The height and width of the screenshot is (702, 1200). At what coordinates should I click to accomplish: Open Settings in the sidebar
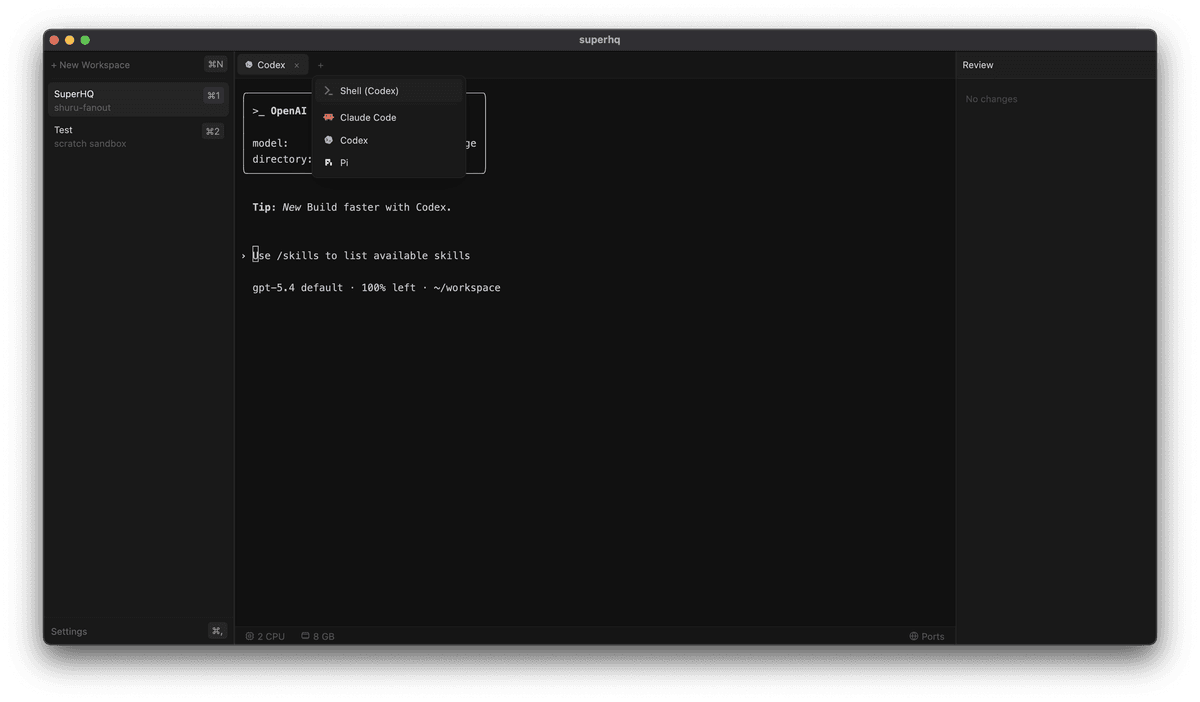[69, 632]
